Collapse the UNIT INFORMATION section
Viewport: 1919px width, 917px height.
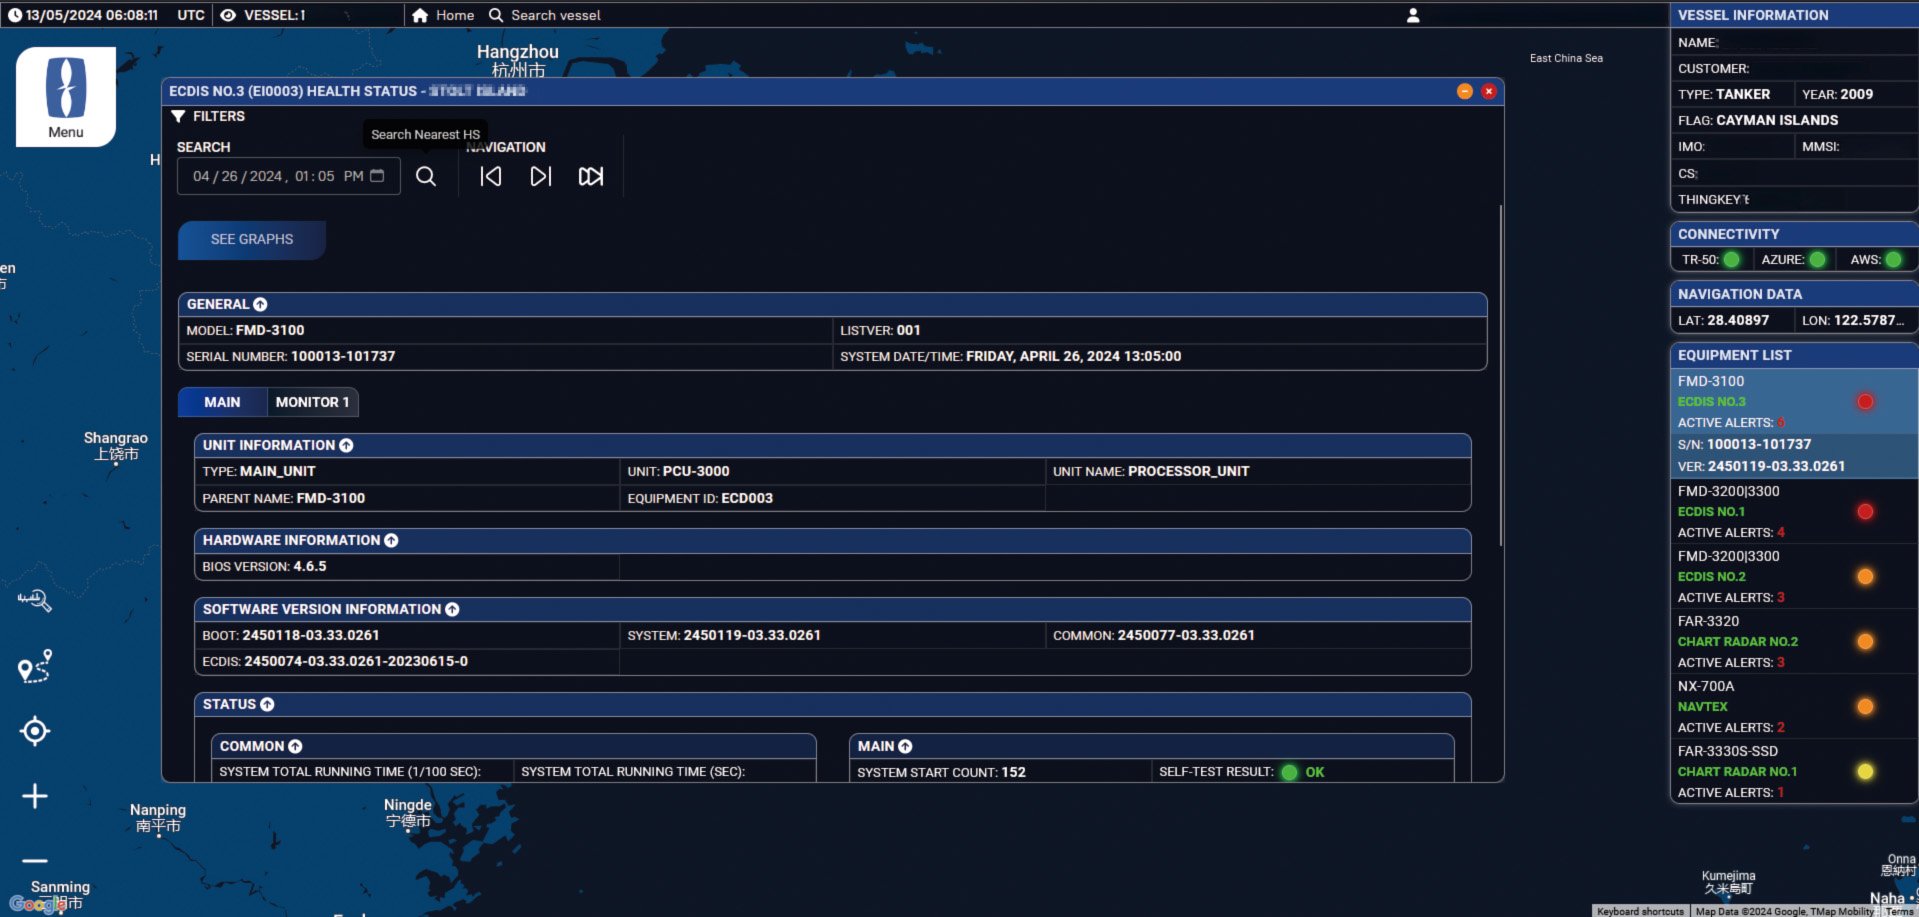346,446
